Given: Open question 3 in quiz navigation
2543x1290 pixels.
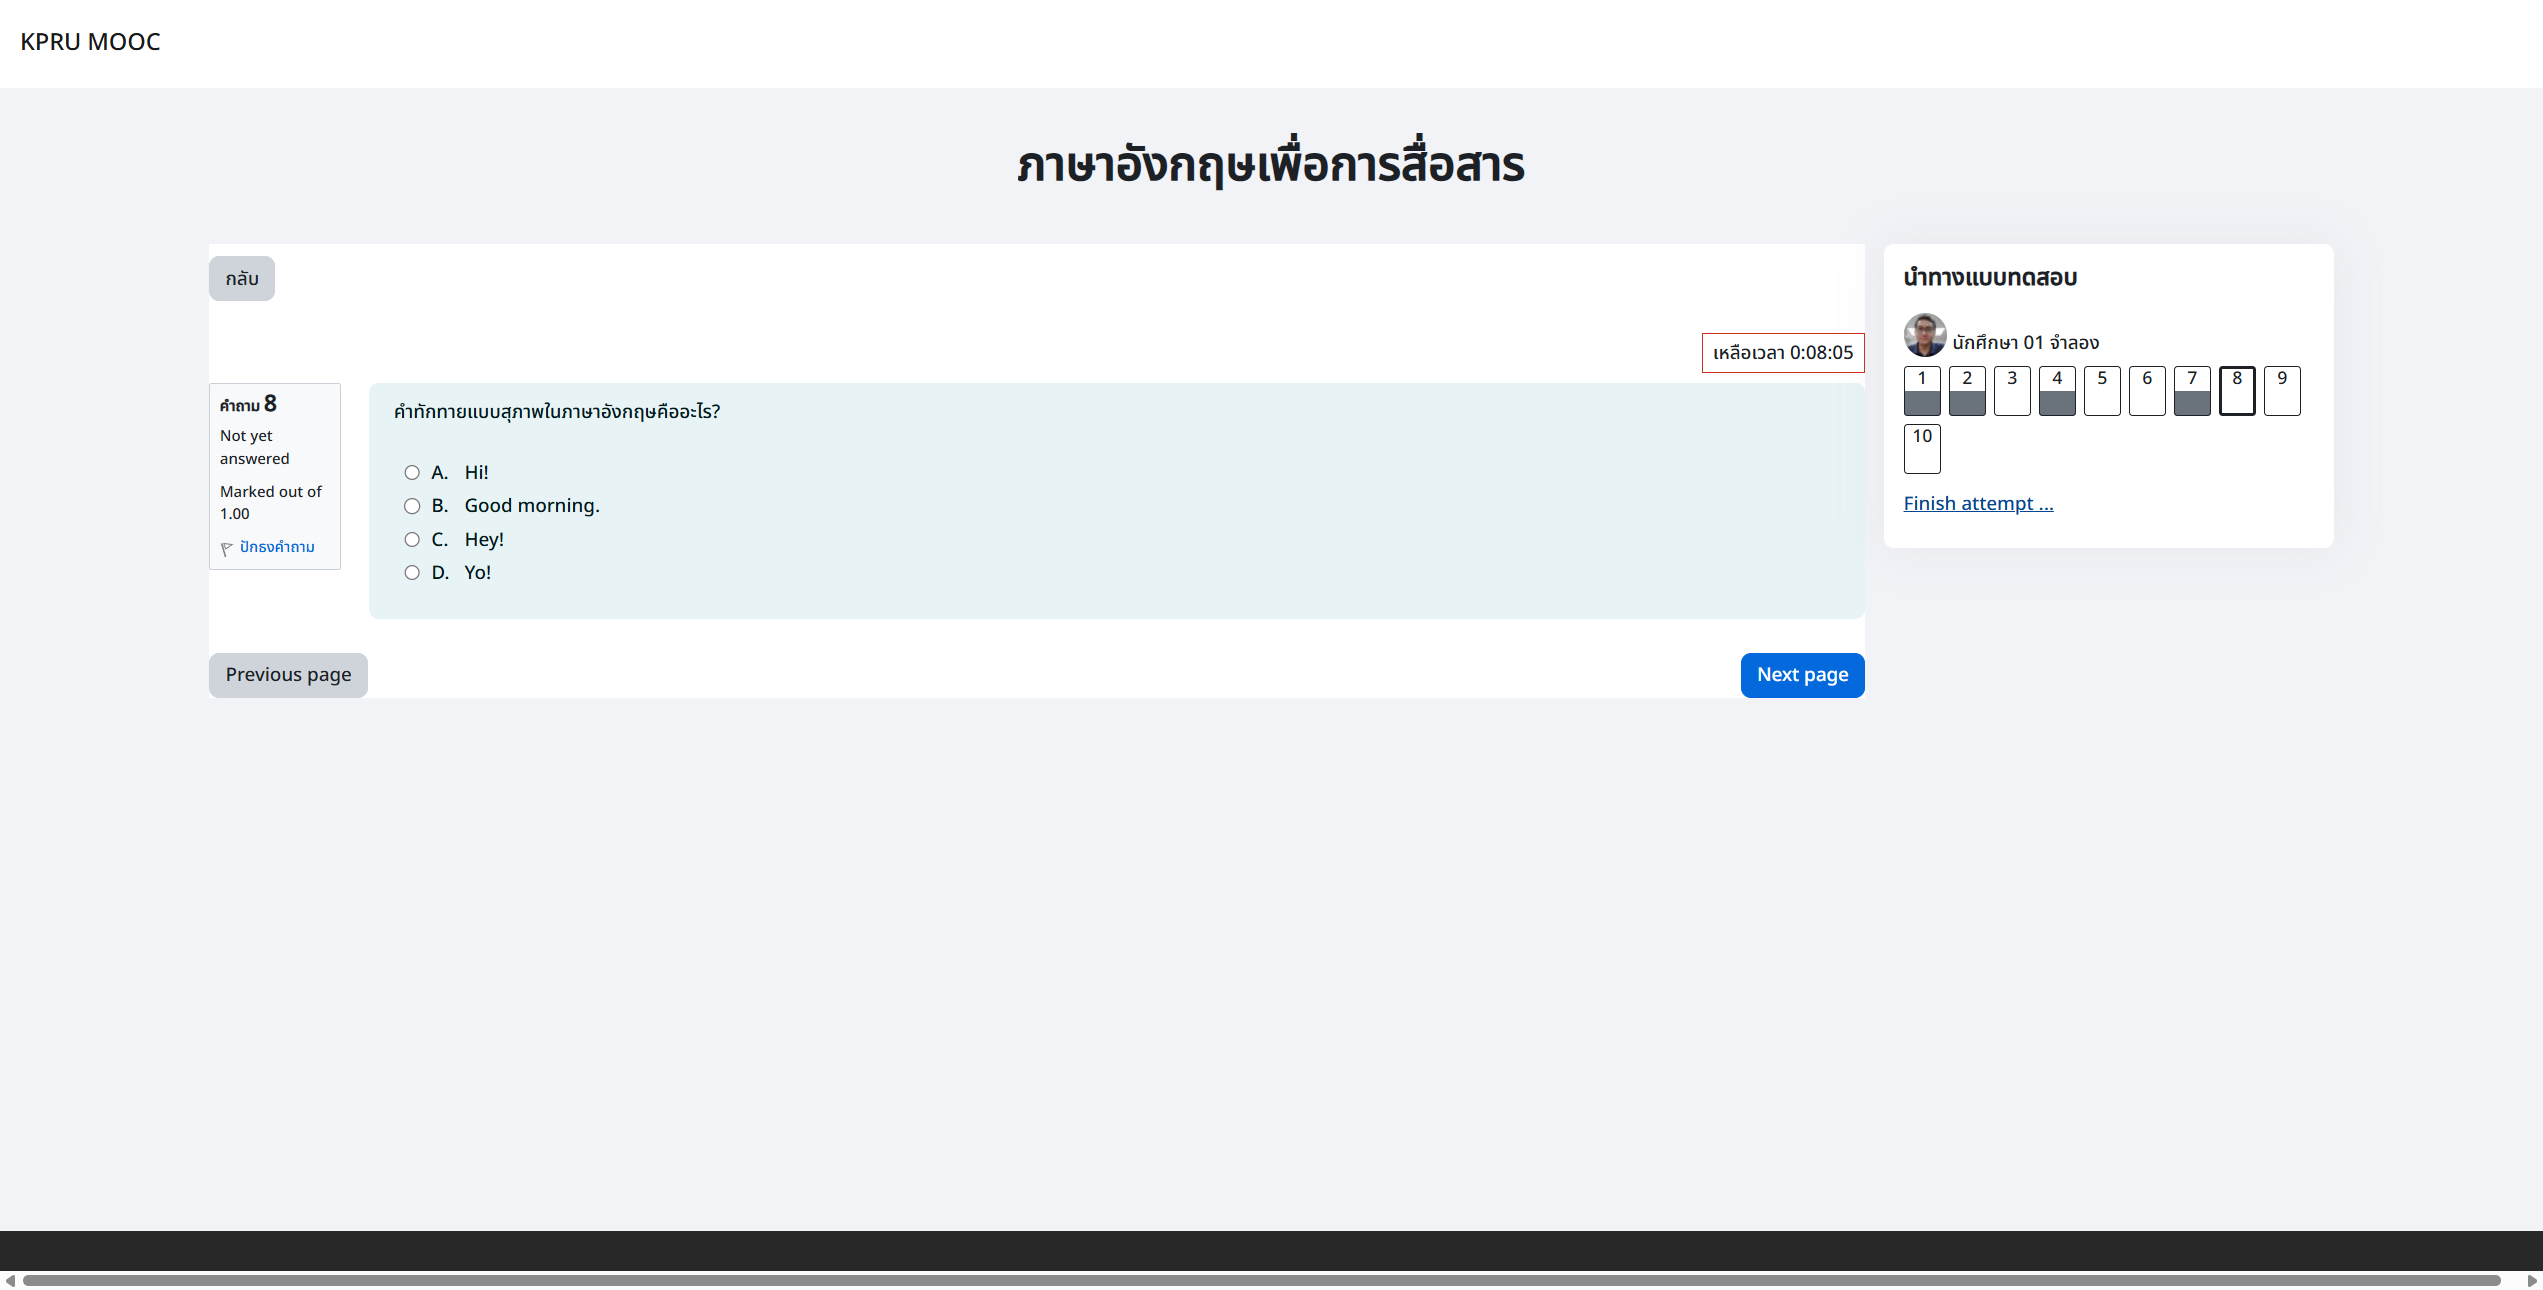Looking at the screenshot, I should click(x=2012, y=391).
